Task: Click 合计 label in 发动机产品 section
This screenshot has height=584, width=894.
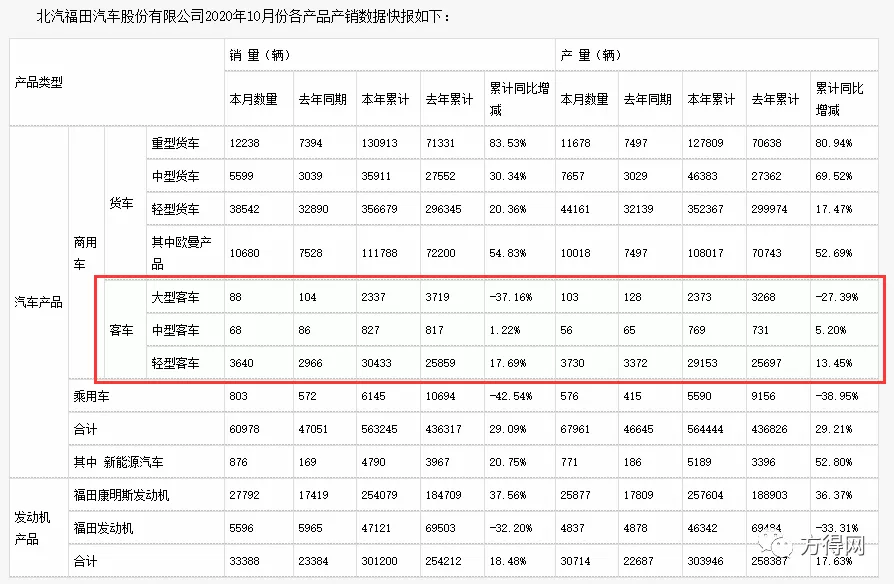Action: click(86, 561)
